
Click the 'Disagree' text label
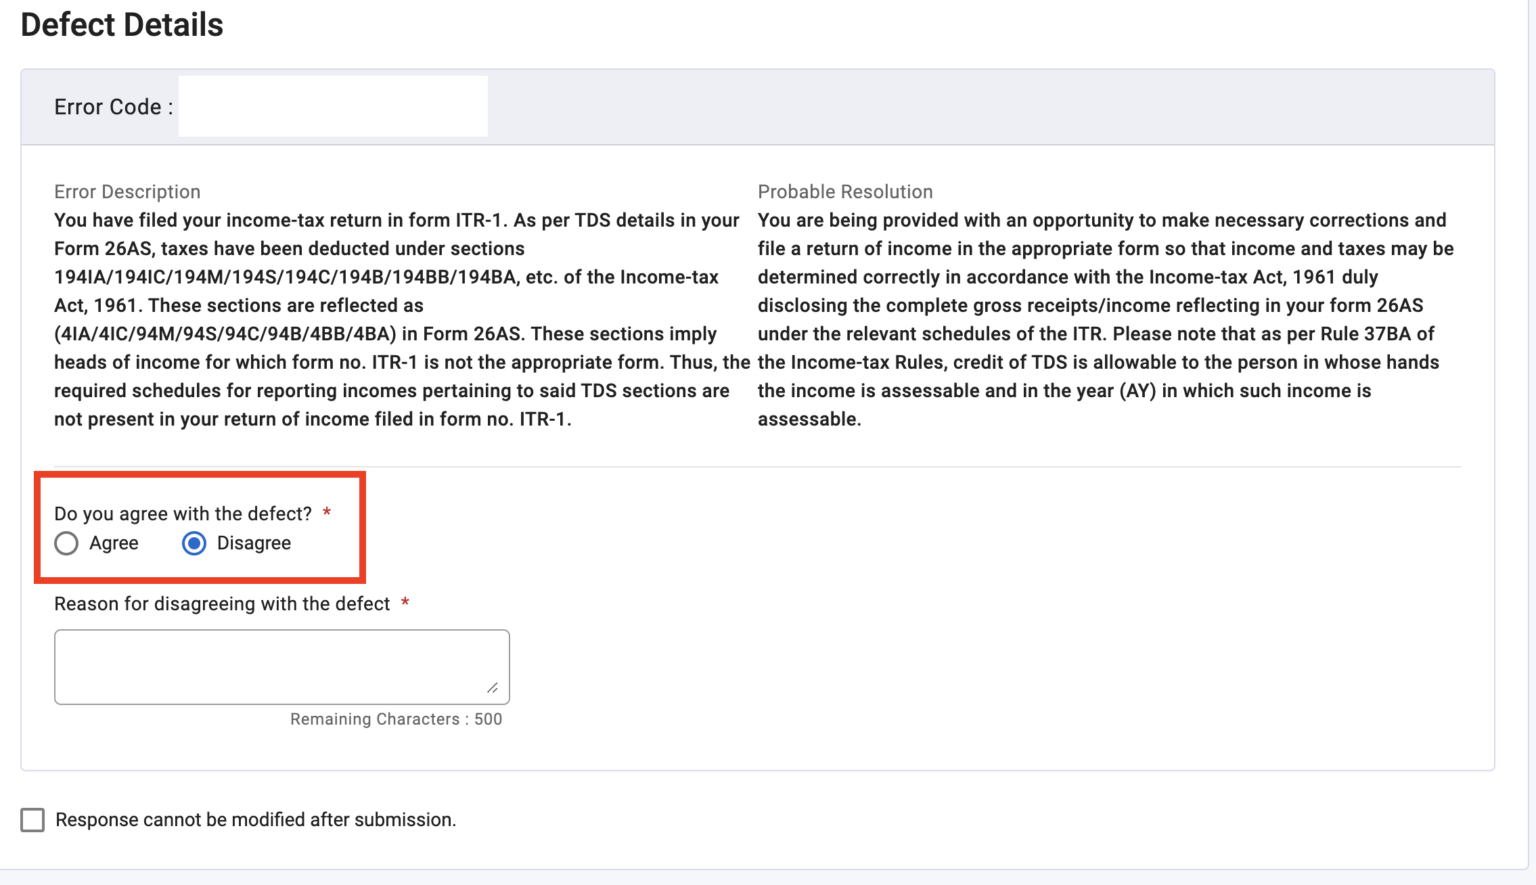point(252,543)
